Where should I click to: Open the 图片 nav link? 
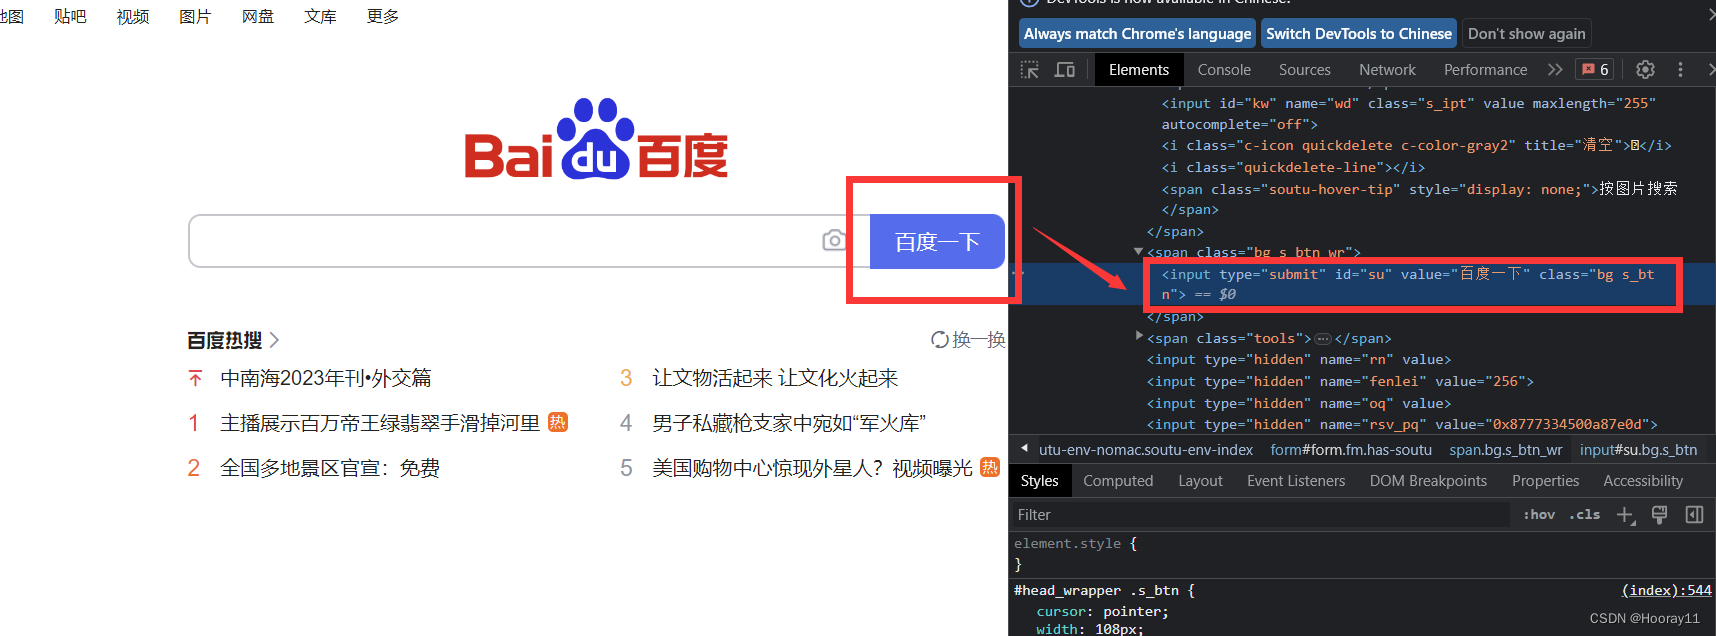[x=195, y=16]
